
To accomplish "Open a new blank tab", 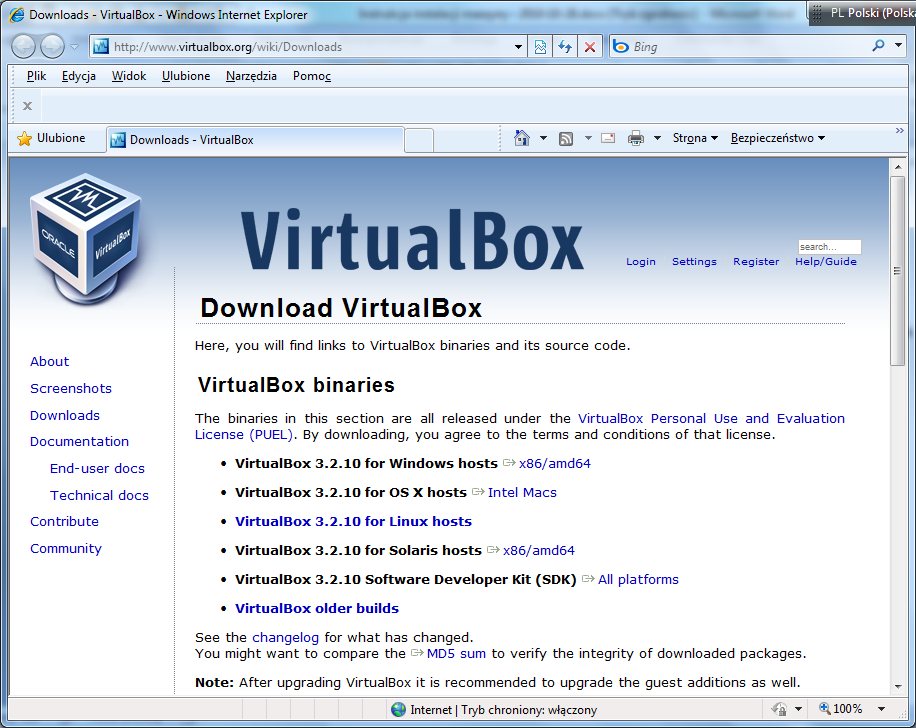I will point(419,140).
